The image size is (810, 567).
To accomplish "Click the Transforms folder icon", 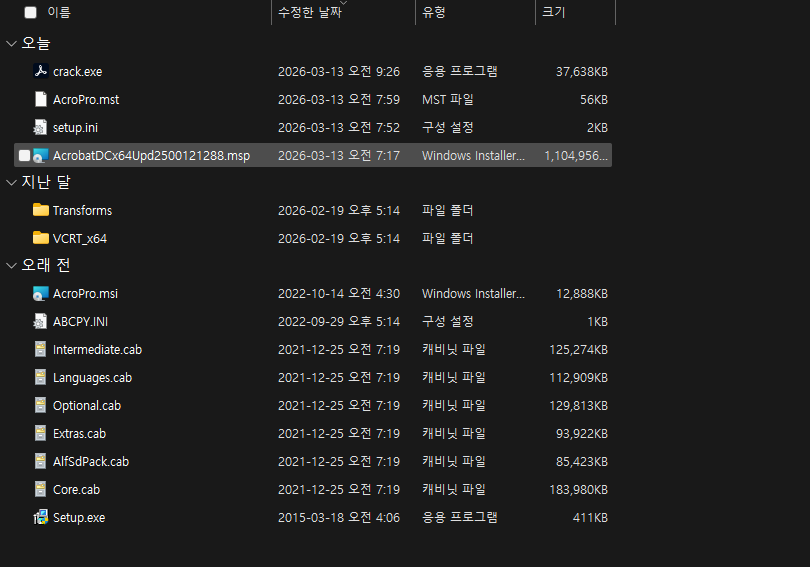I will click(x=40, y=210).
